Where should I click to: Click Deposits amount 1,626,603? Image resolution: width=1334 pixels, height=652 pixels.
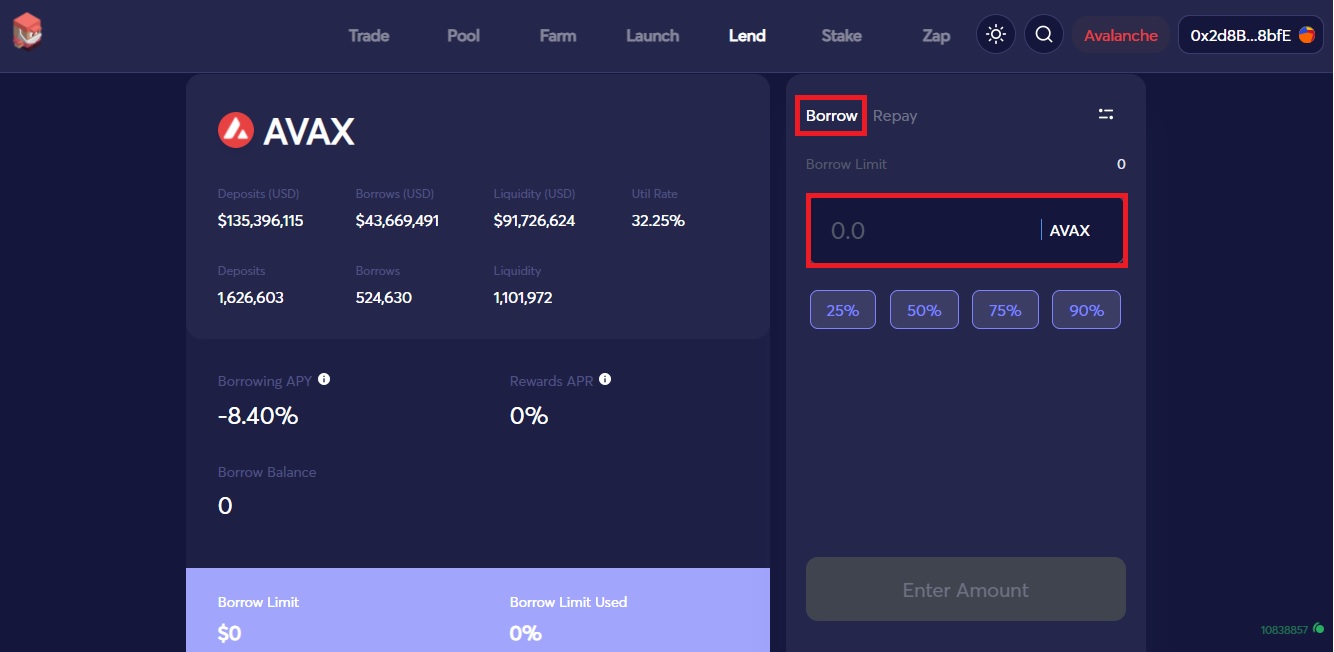[x=250, y=297]
